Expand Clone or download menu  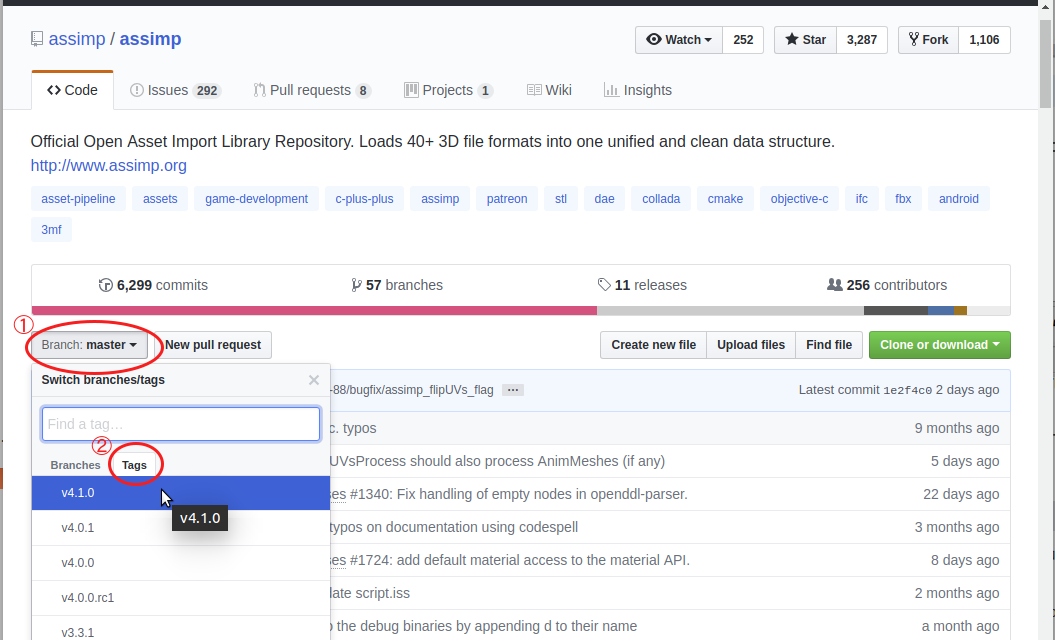939,345
